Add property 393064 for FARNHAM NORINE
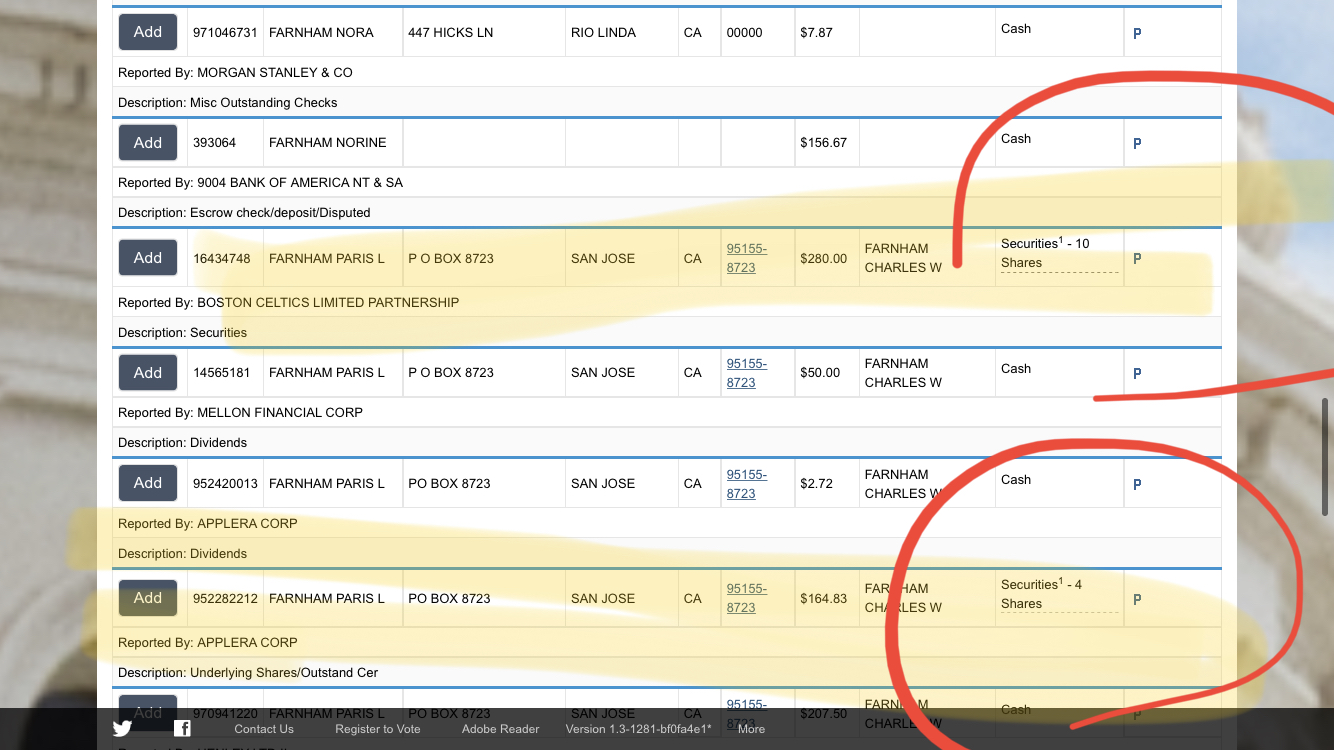This screenshot has width=1334, height=750. tap(148, 143)
